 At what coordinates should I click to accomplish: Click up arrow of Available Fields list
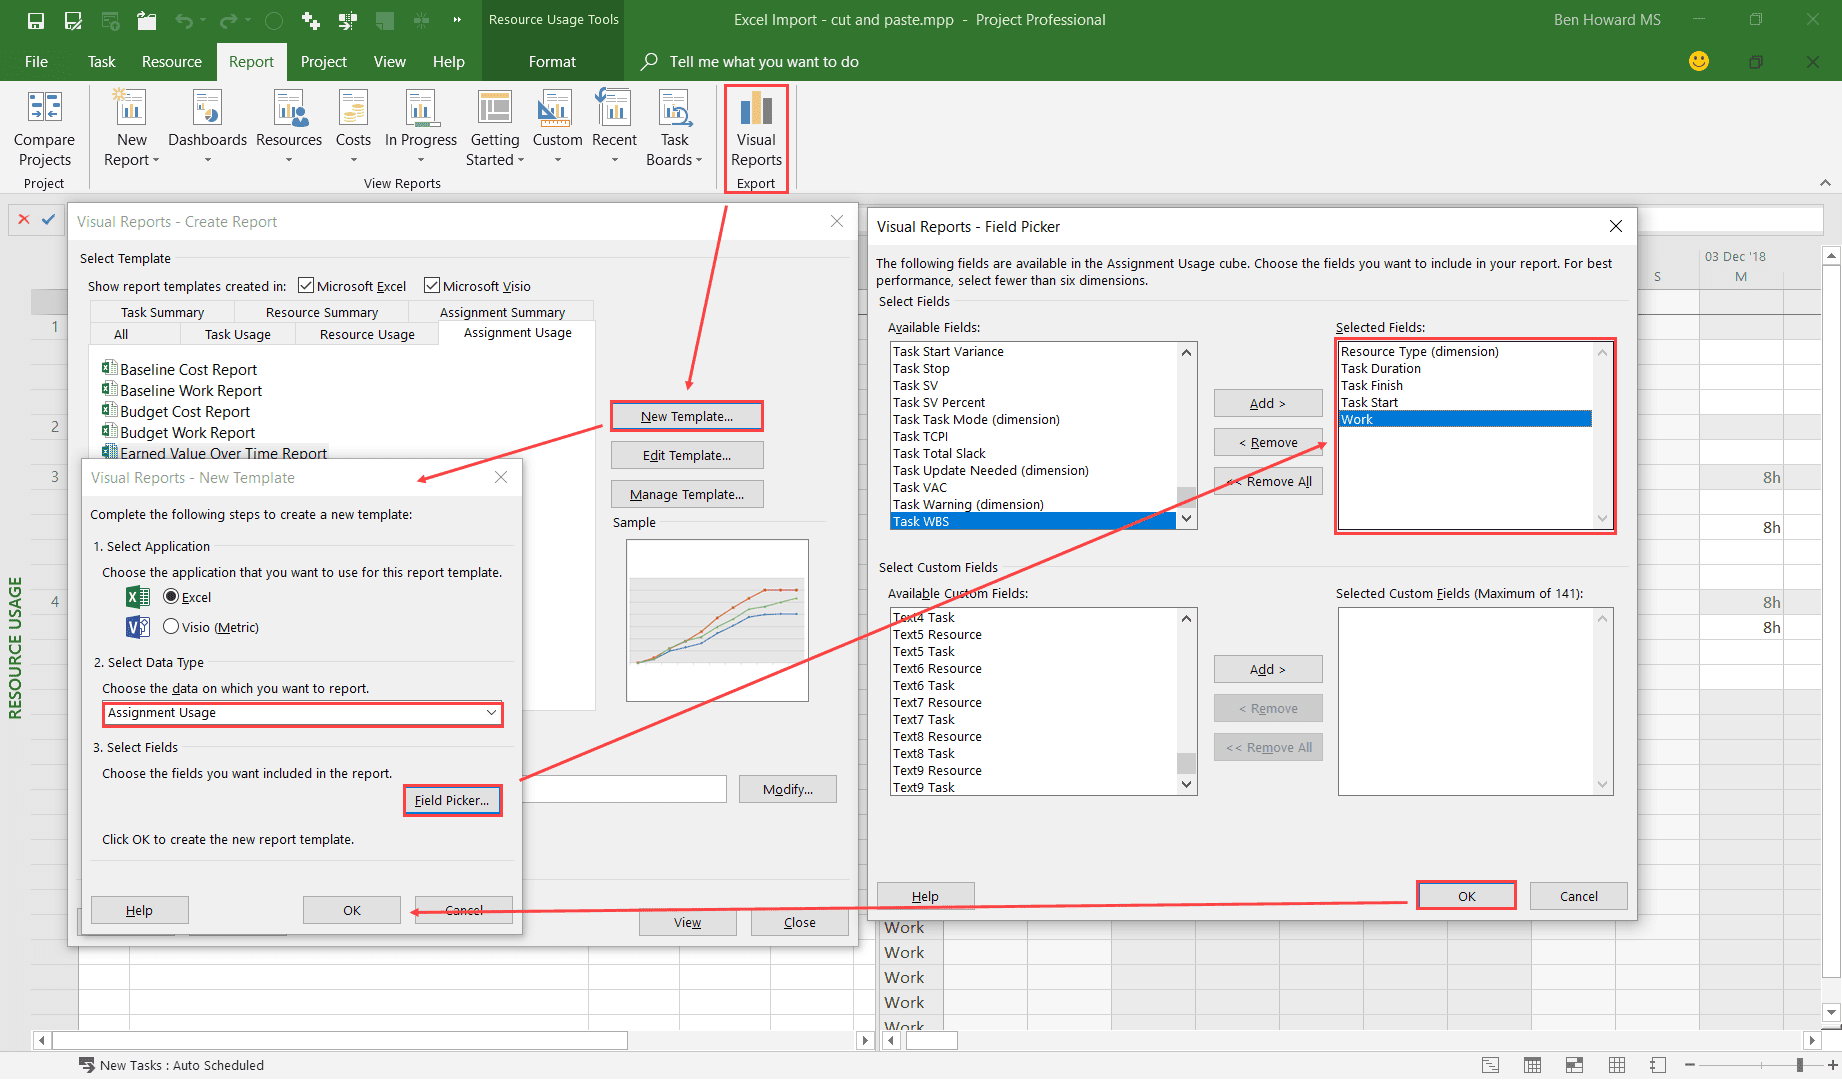click(x=1186, y=352)
